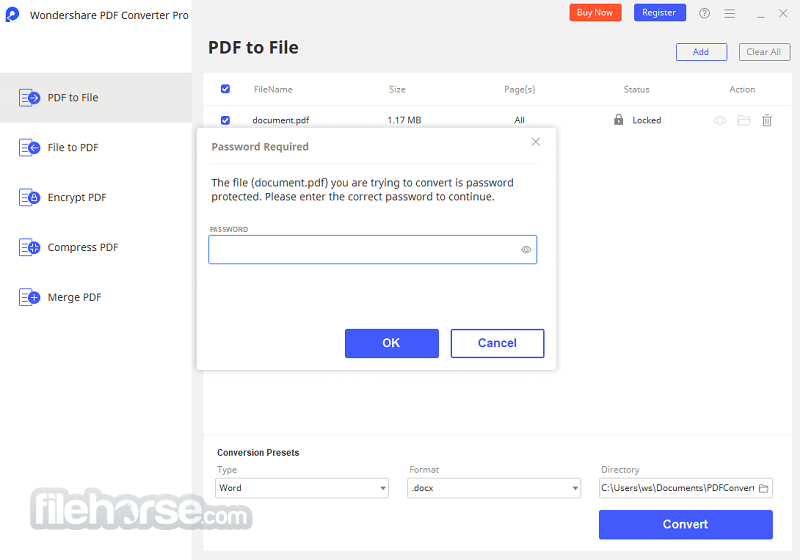Click the Wondershare app logo icon
This screenshot has width=800, height=560.
(12, 14)
